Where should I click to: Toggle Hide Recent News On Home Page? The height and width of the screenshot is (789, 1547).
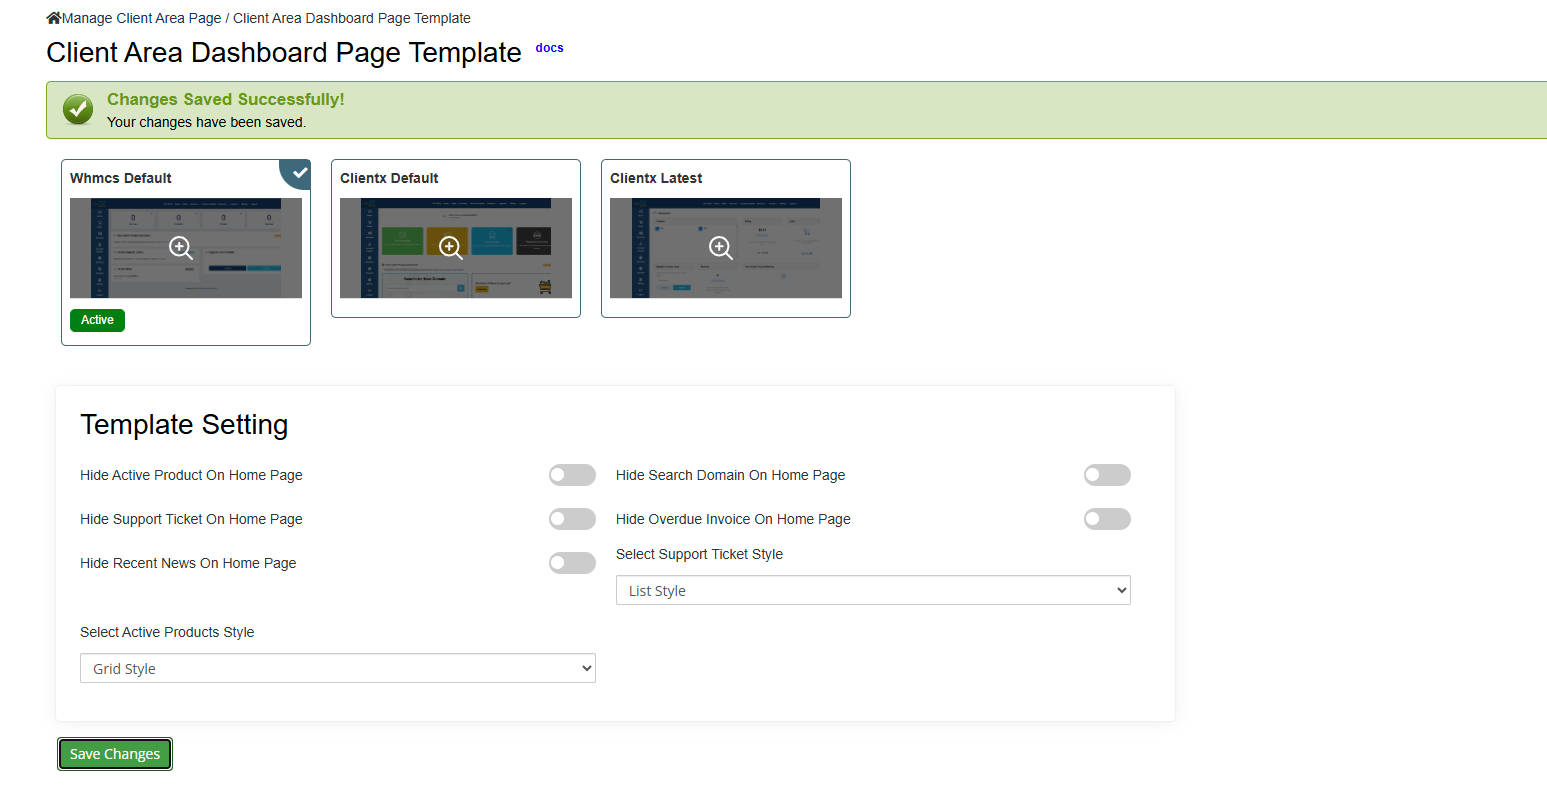(572, 563)
